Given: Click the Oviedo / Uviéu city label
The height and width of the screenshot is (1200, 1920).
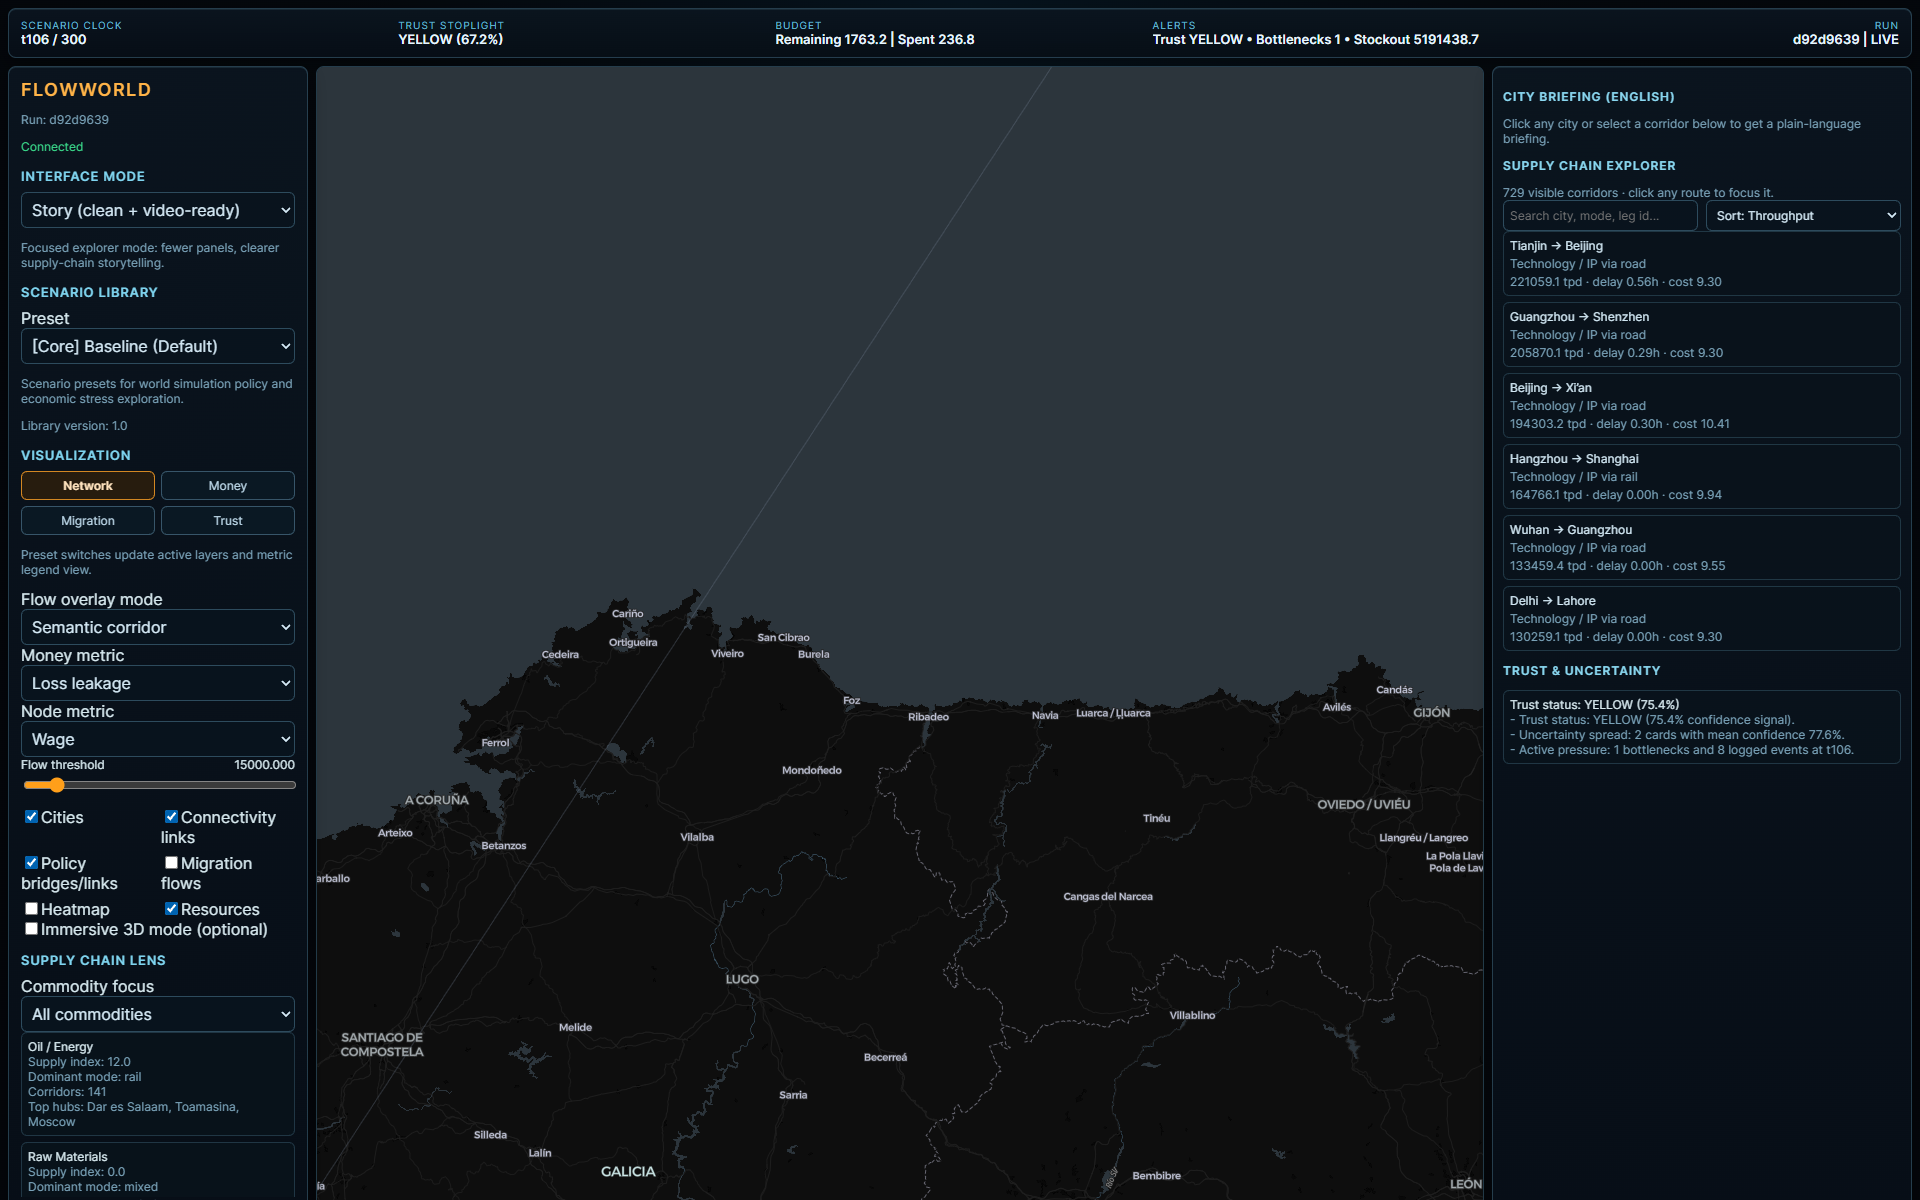Looking at the screenshot, I should click(x=1364, y=805).
